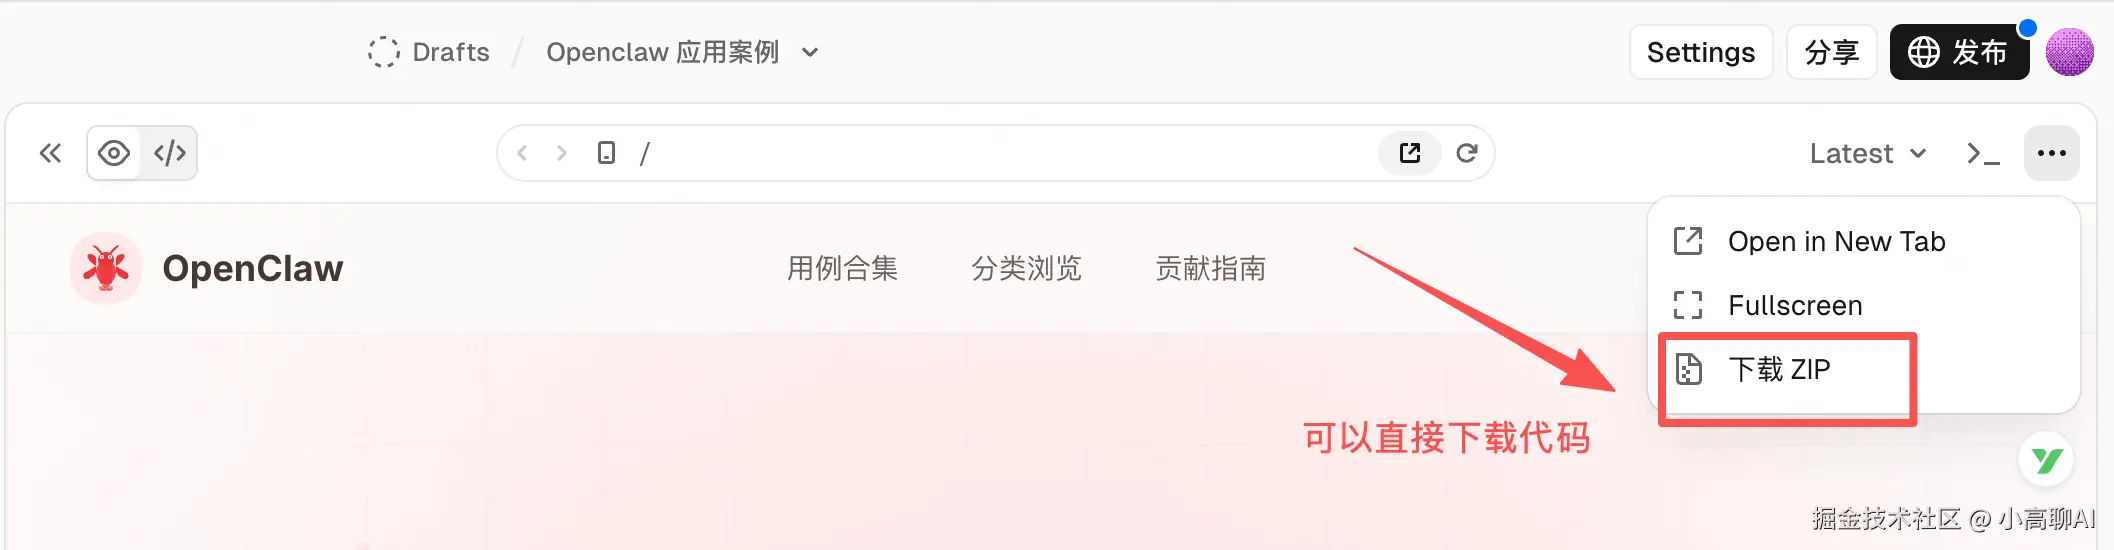Open the Settings button
The height and width of the screenshot is (550, 2114).
[1701, 52]
